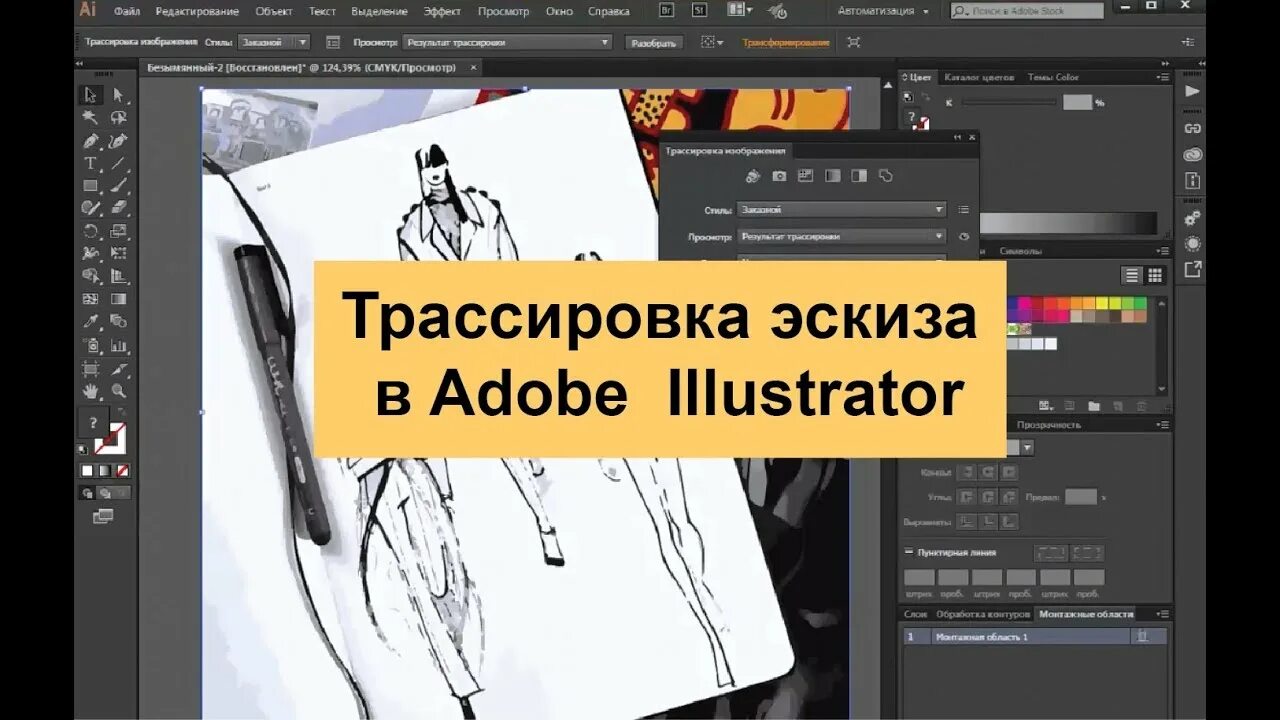Open Bridge (Br) from the top bar
The width and height of the screenshot is (1280, 720).
tap(667, 10)
